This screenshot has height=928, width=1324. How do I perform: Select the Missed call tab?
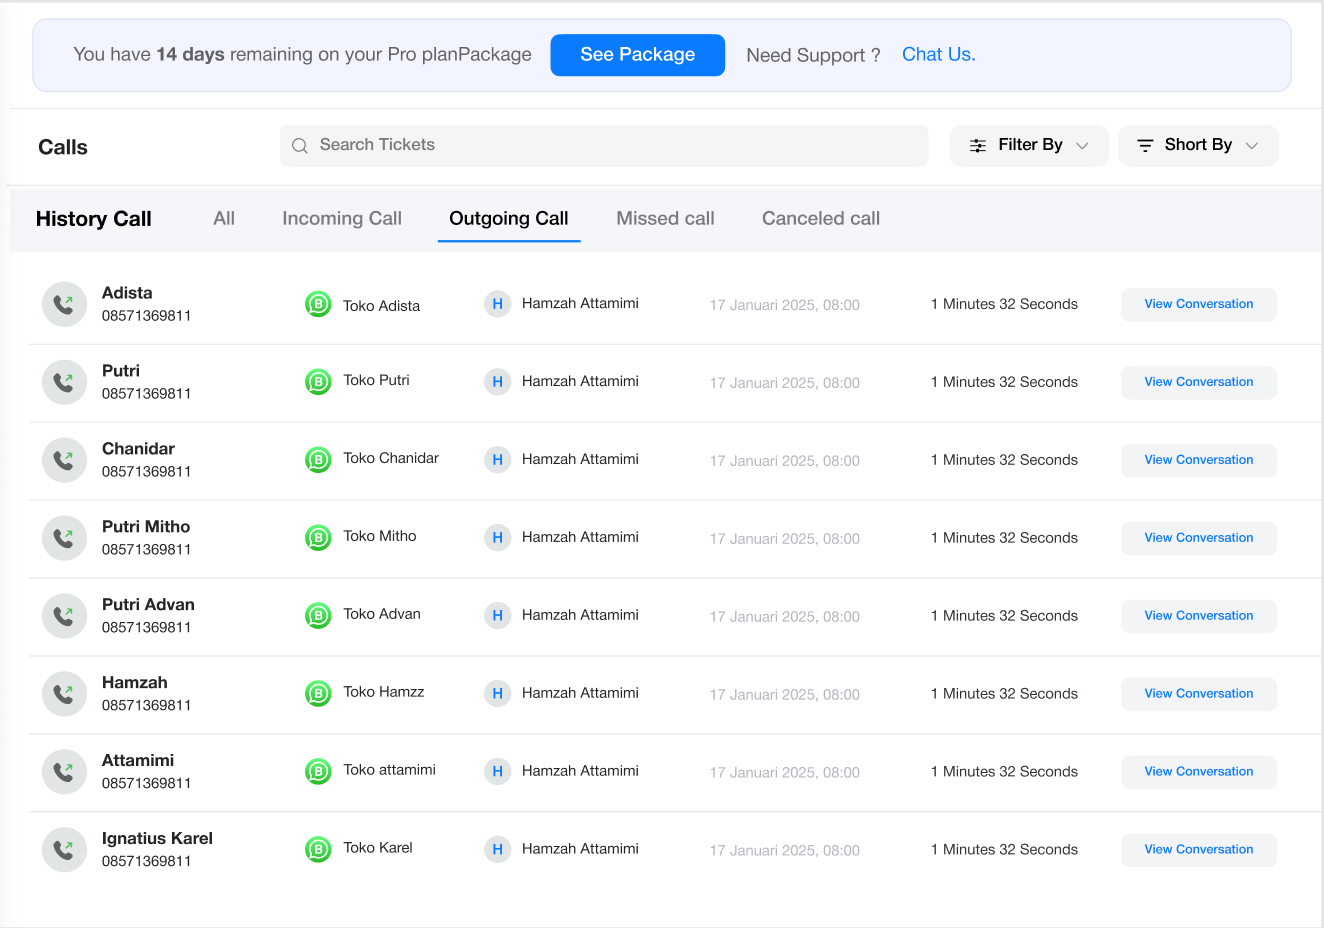665,219
